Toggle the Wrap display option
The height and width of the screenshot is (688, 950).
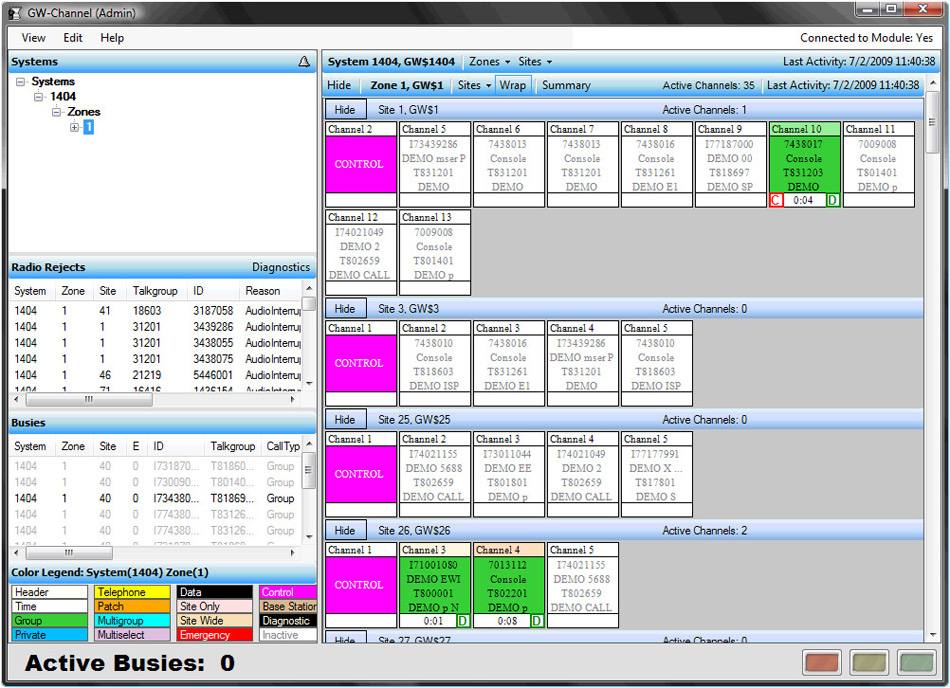[513, 85]
